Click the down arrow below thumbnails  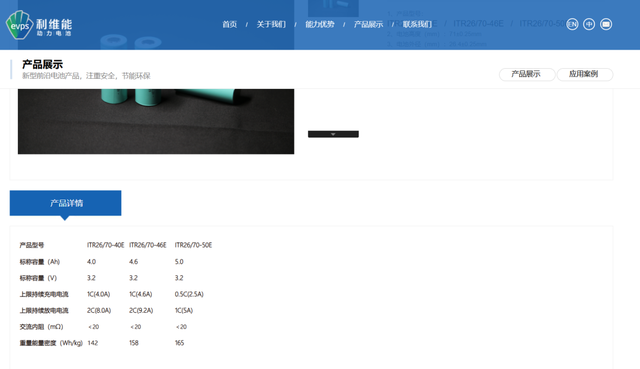coord(333,134)
